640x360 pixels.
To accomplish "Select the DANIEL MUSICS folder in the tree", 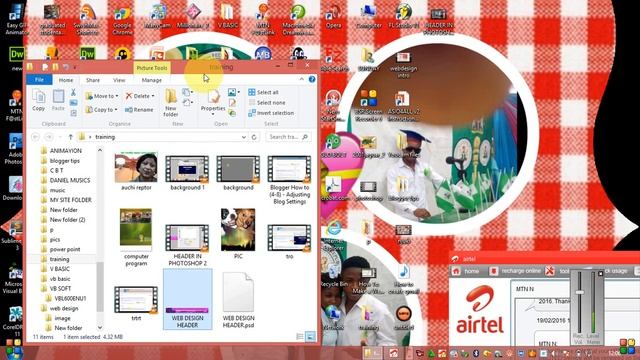I will coord(69,180).
